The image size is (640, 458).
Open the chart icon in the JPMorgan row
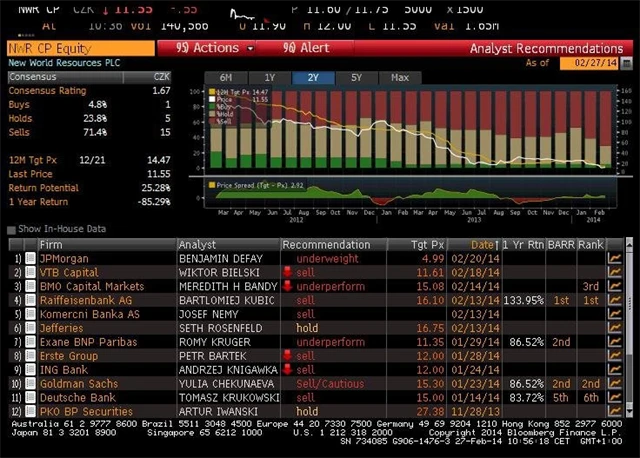pyautogui.click(x=615, y=258)
